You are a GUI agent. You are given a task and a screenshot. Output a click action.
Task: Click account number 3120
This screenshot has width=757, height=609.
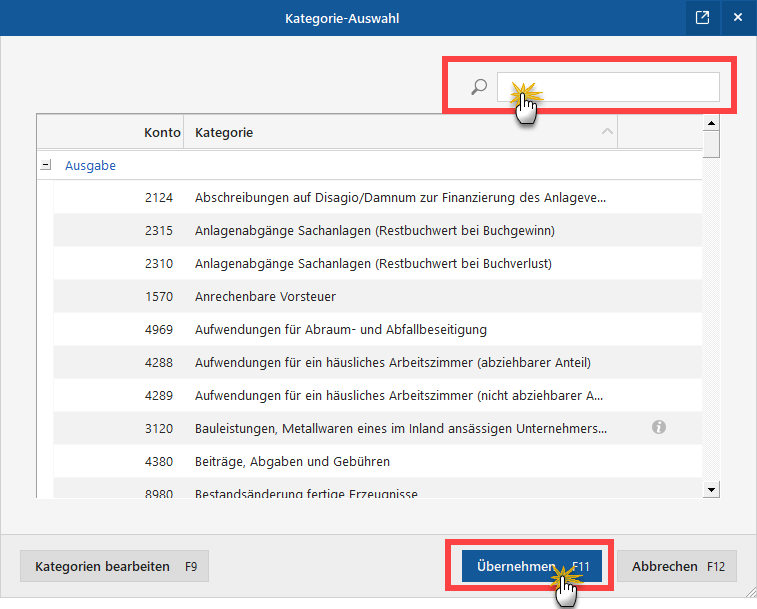[x=159, y=428]
